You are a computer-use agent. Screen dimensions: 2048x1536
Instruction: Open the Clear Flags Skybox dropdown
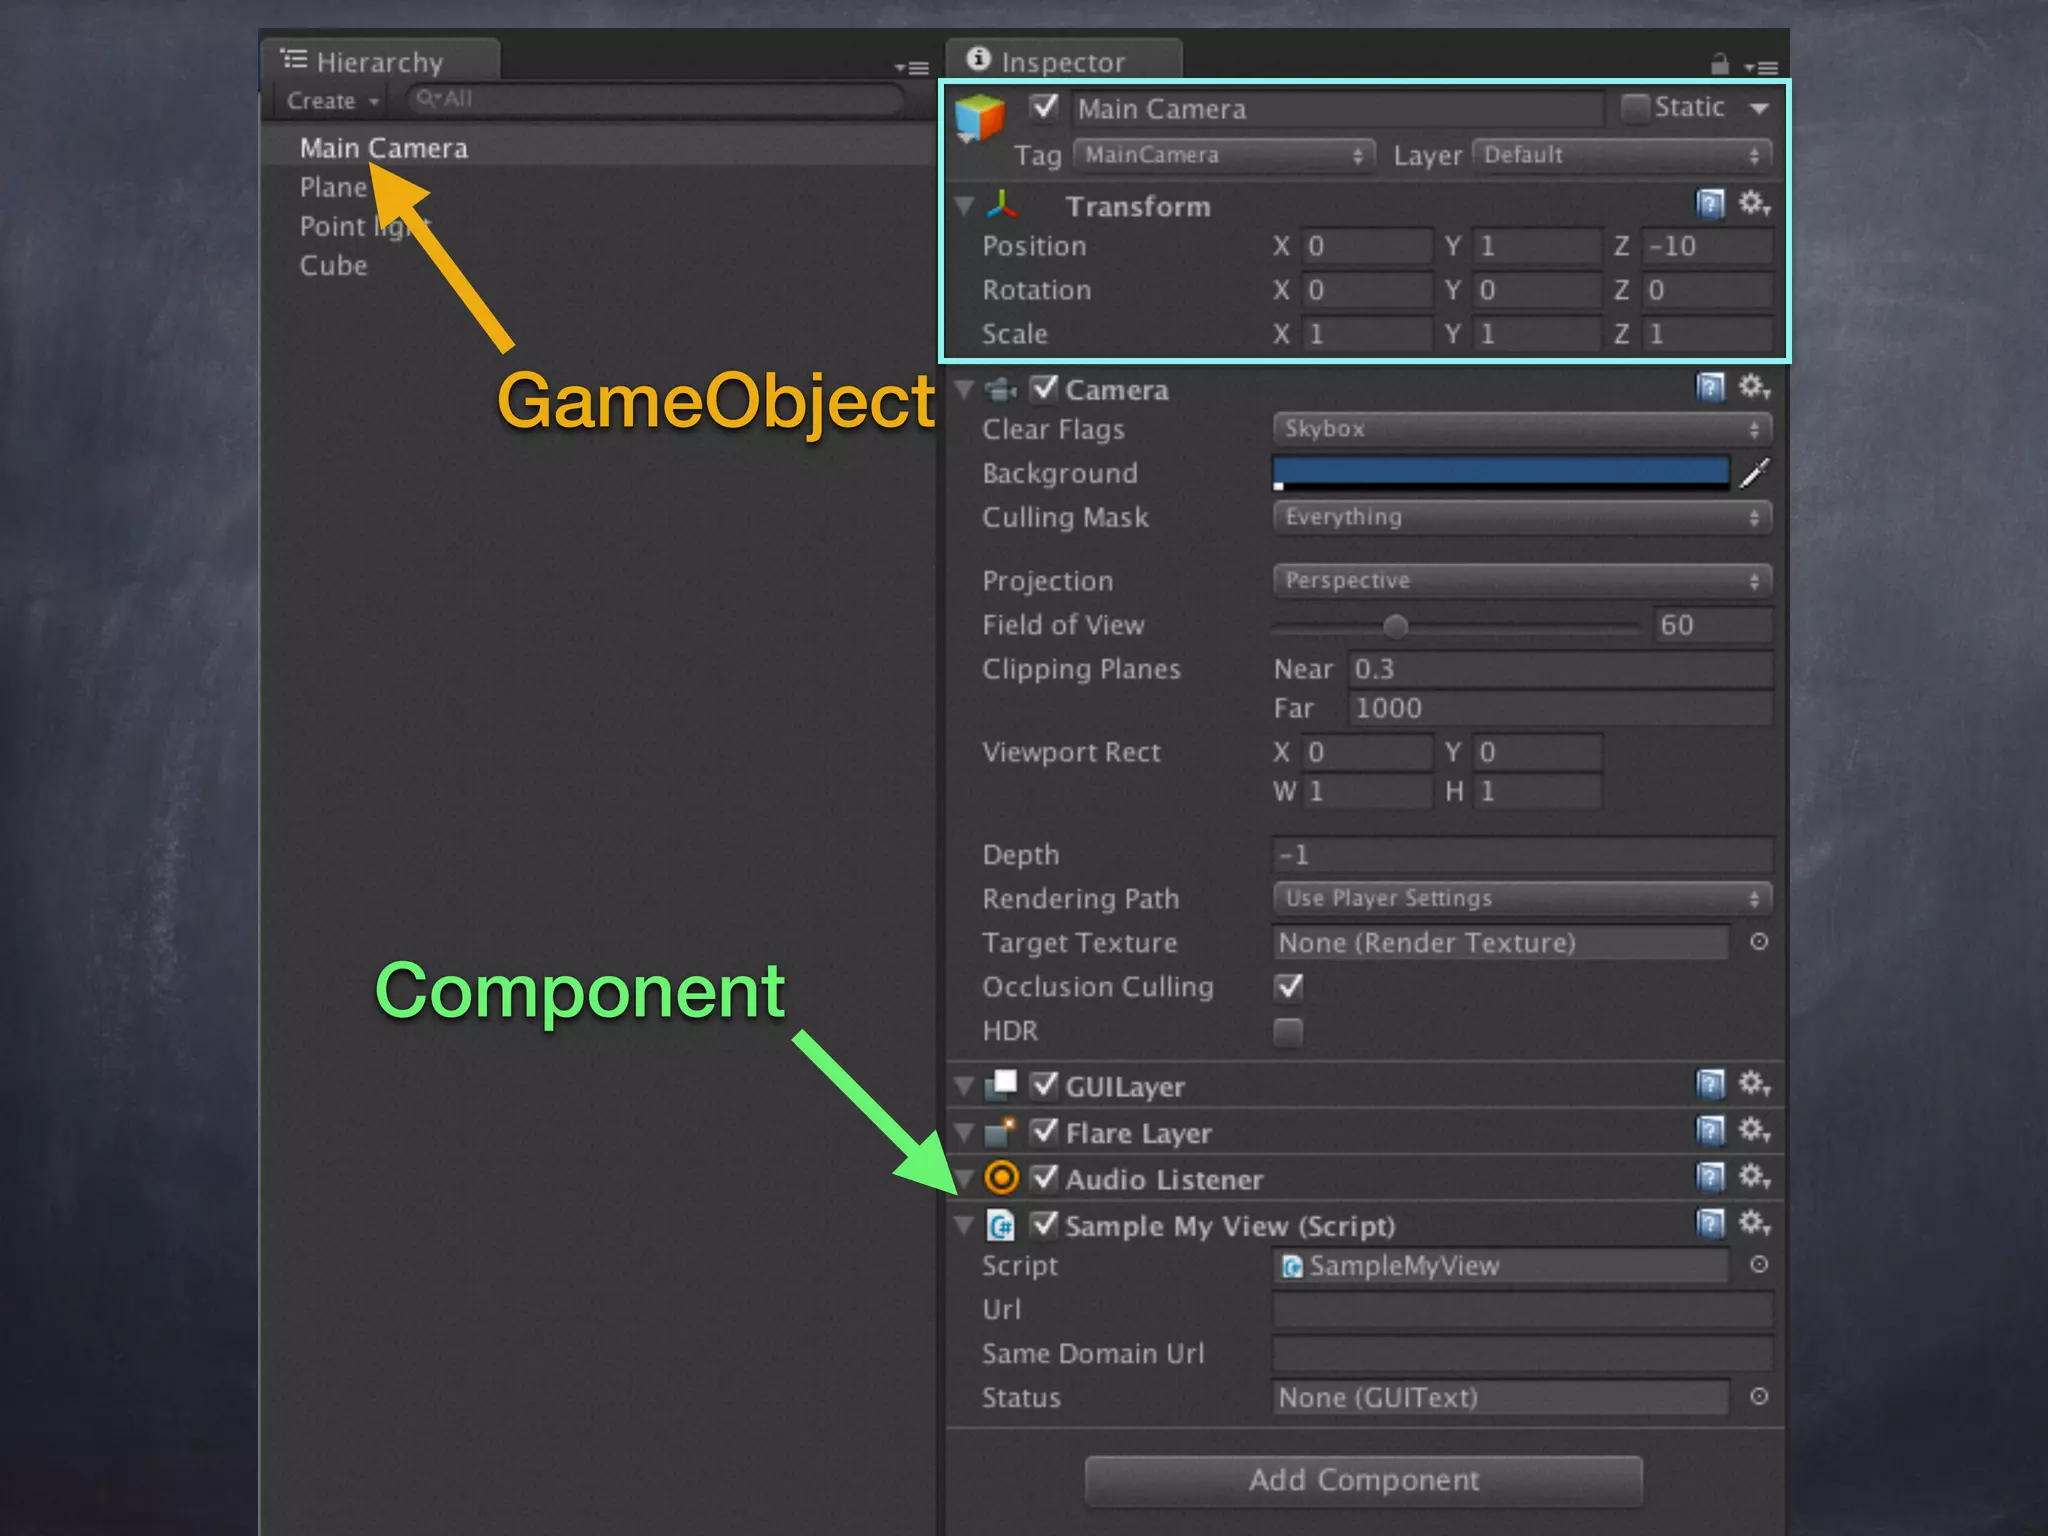point(1521,429)
